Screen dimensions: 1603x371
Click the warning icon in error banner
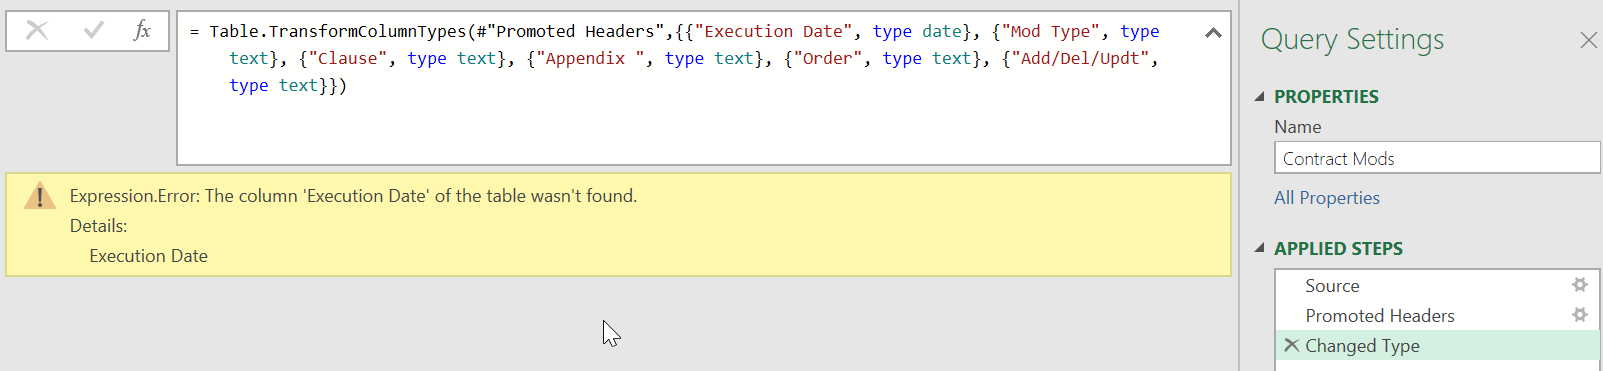point(39,196)
